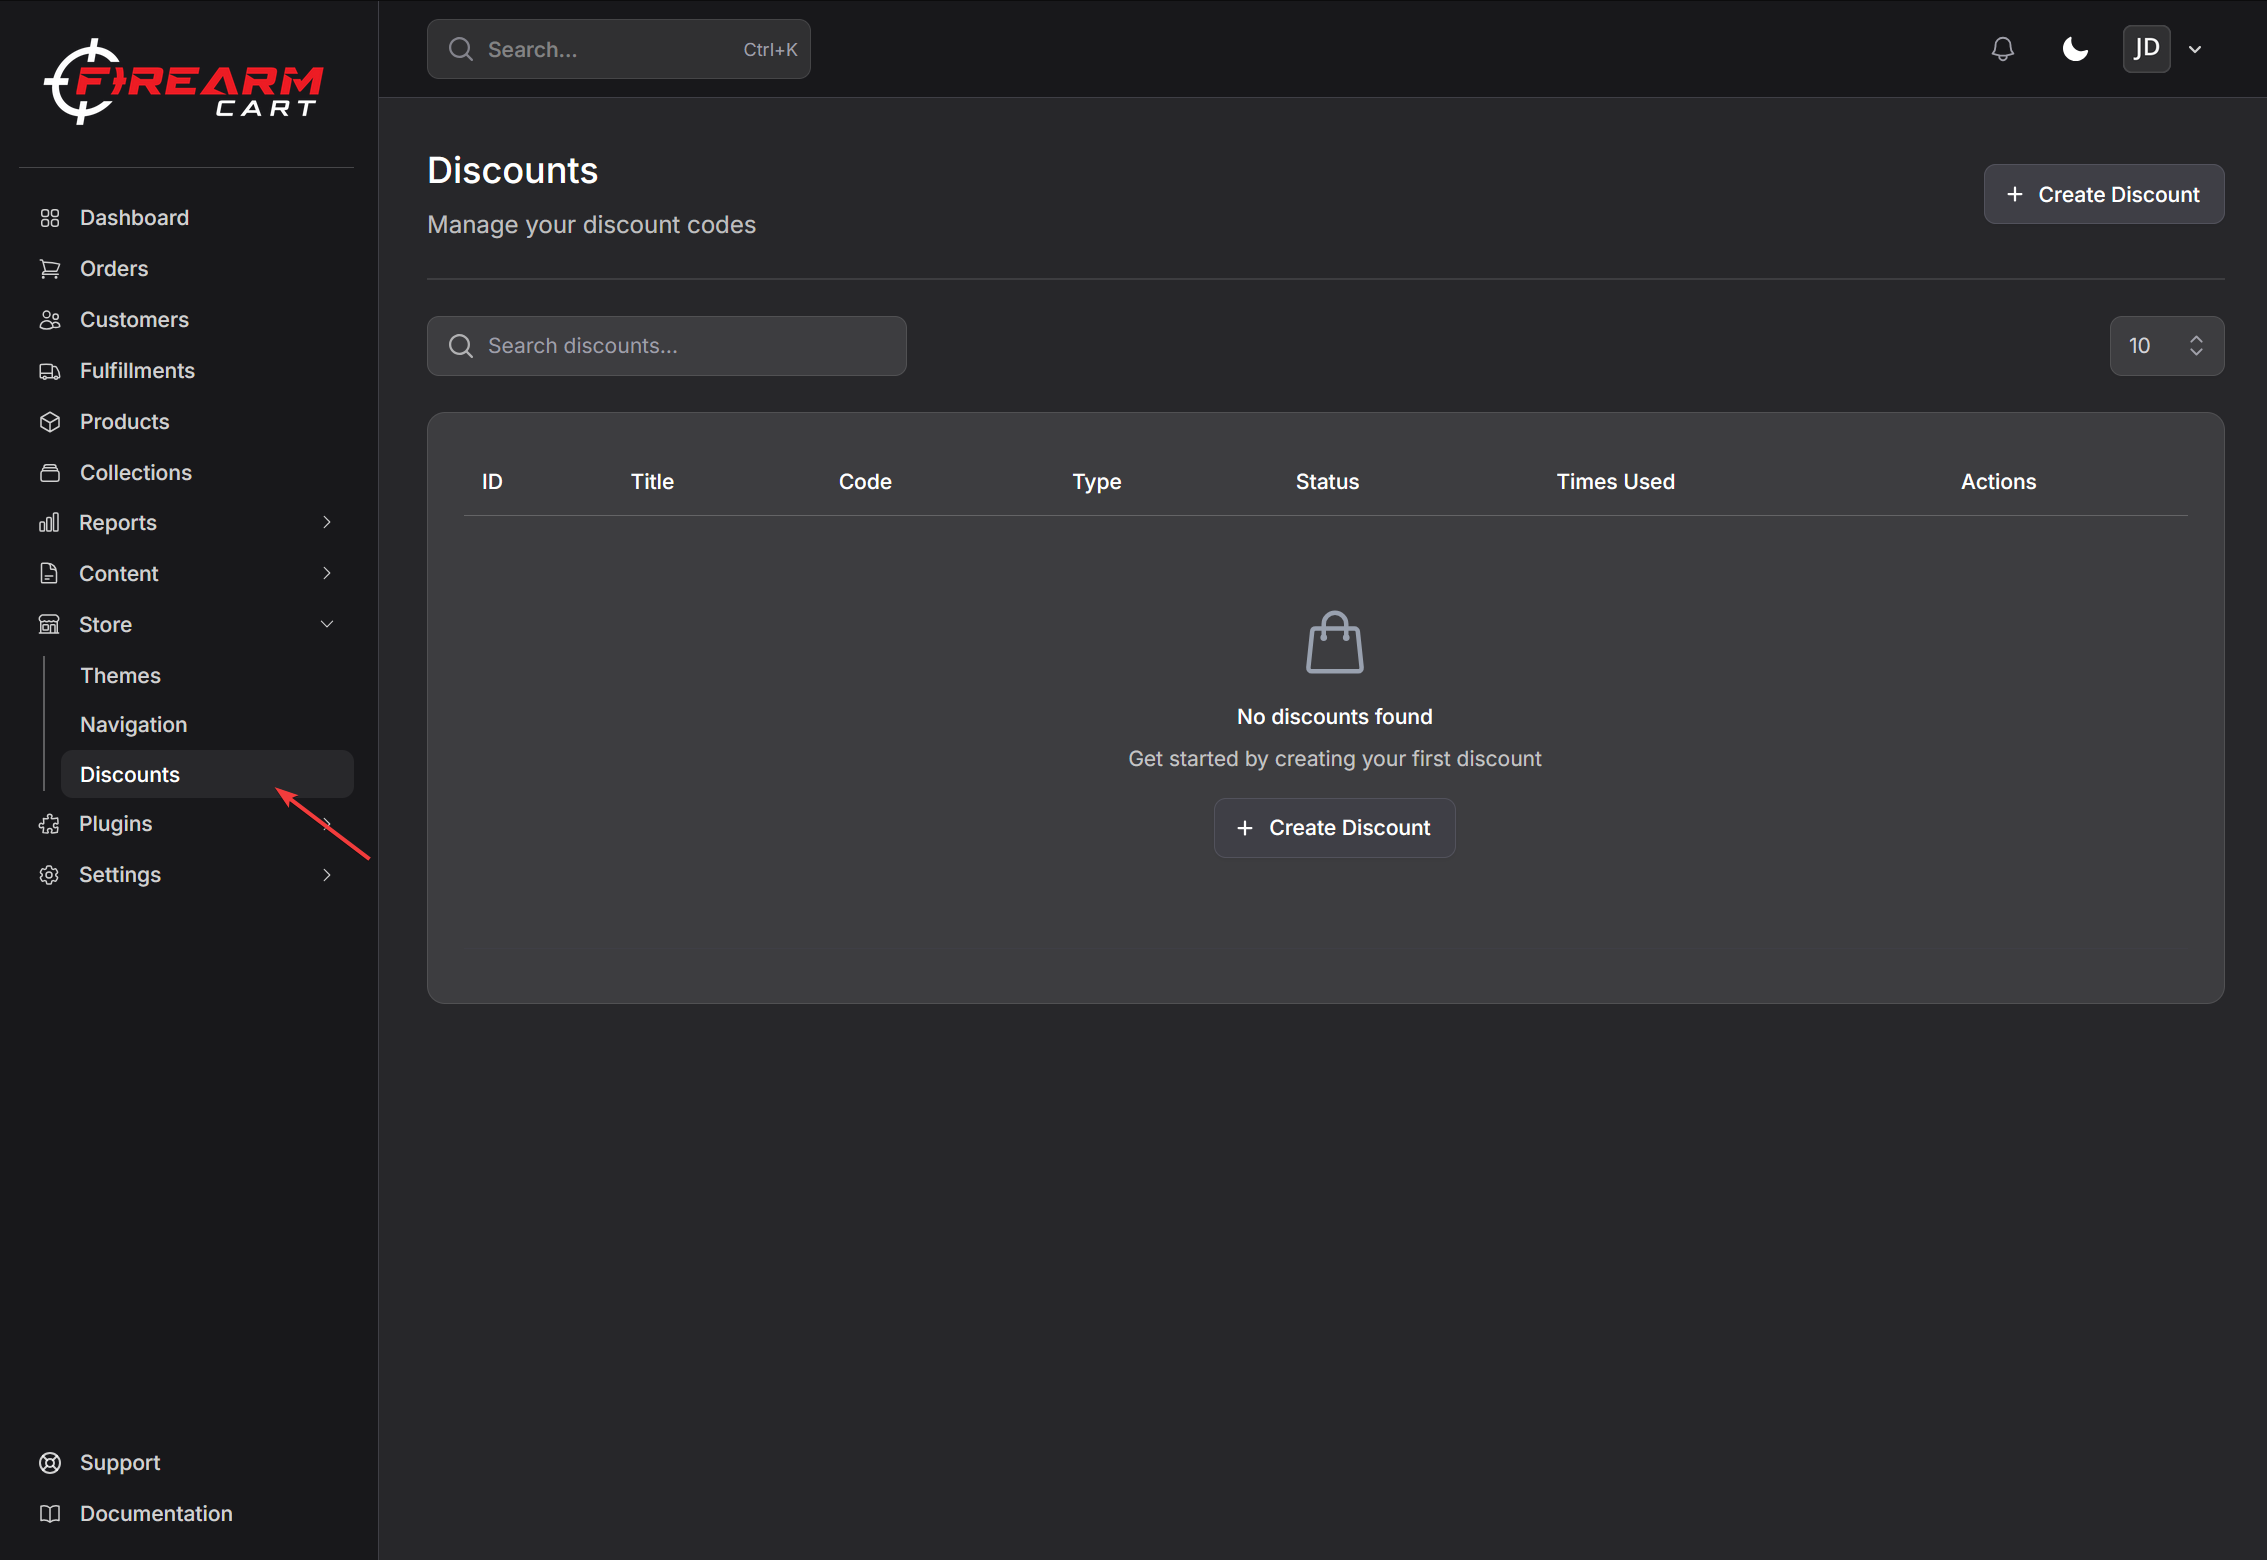The height and width of the screenshot is (1560, 2267).
Task: Collapse the Store submenu chevron
Action: pyautogui.click(x=327, y=625)
